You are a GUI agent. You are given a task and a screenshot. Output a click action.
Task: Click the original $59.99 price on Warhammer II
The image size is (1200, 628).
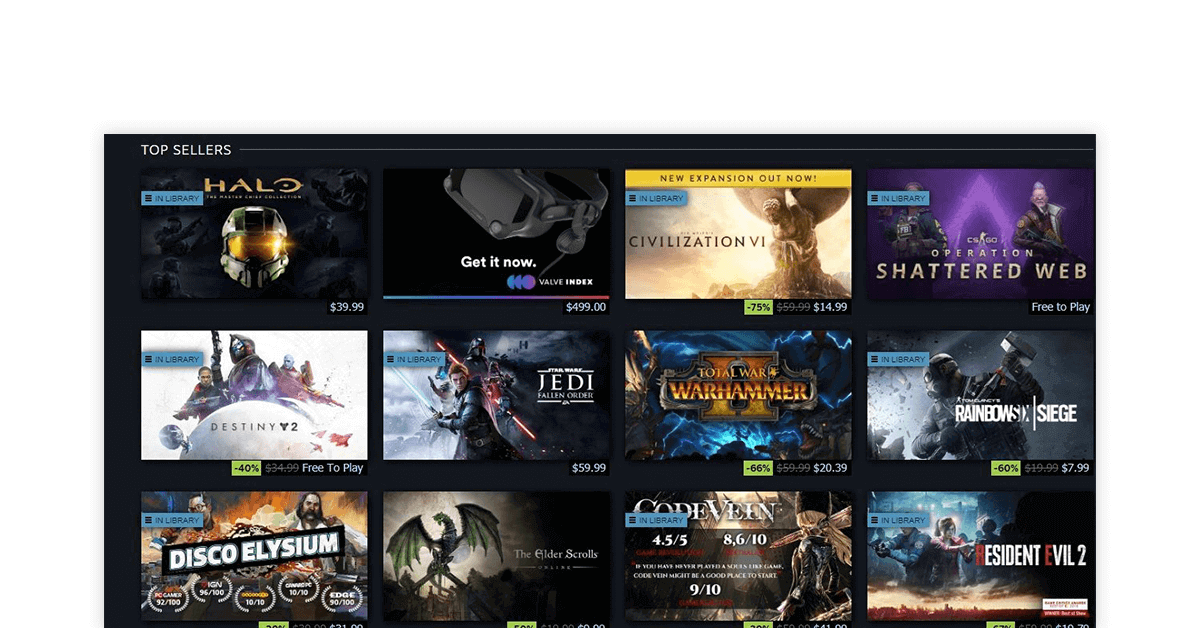[793, 468]
